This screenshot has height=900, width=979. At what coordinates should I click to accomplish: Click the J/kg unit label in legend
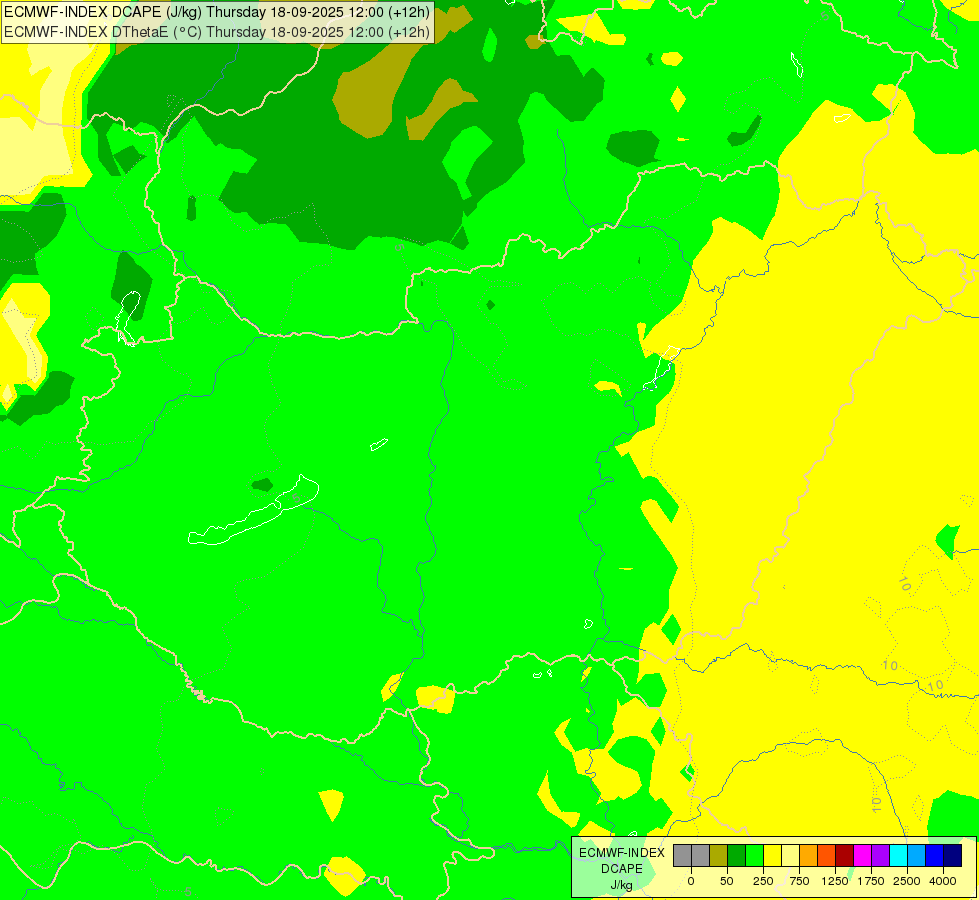(621, 885)
